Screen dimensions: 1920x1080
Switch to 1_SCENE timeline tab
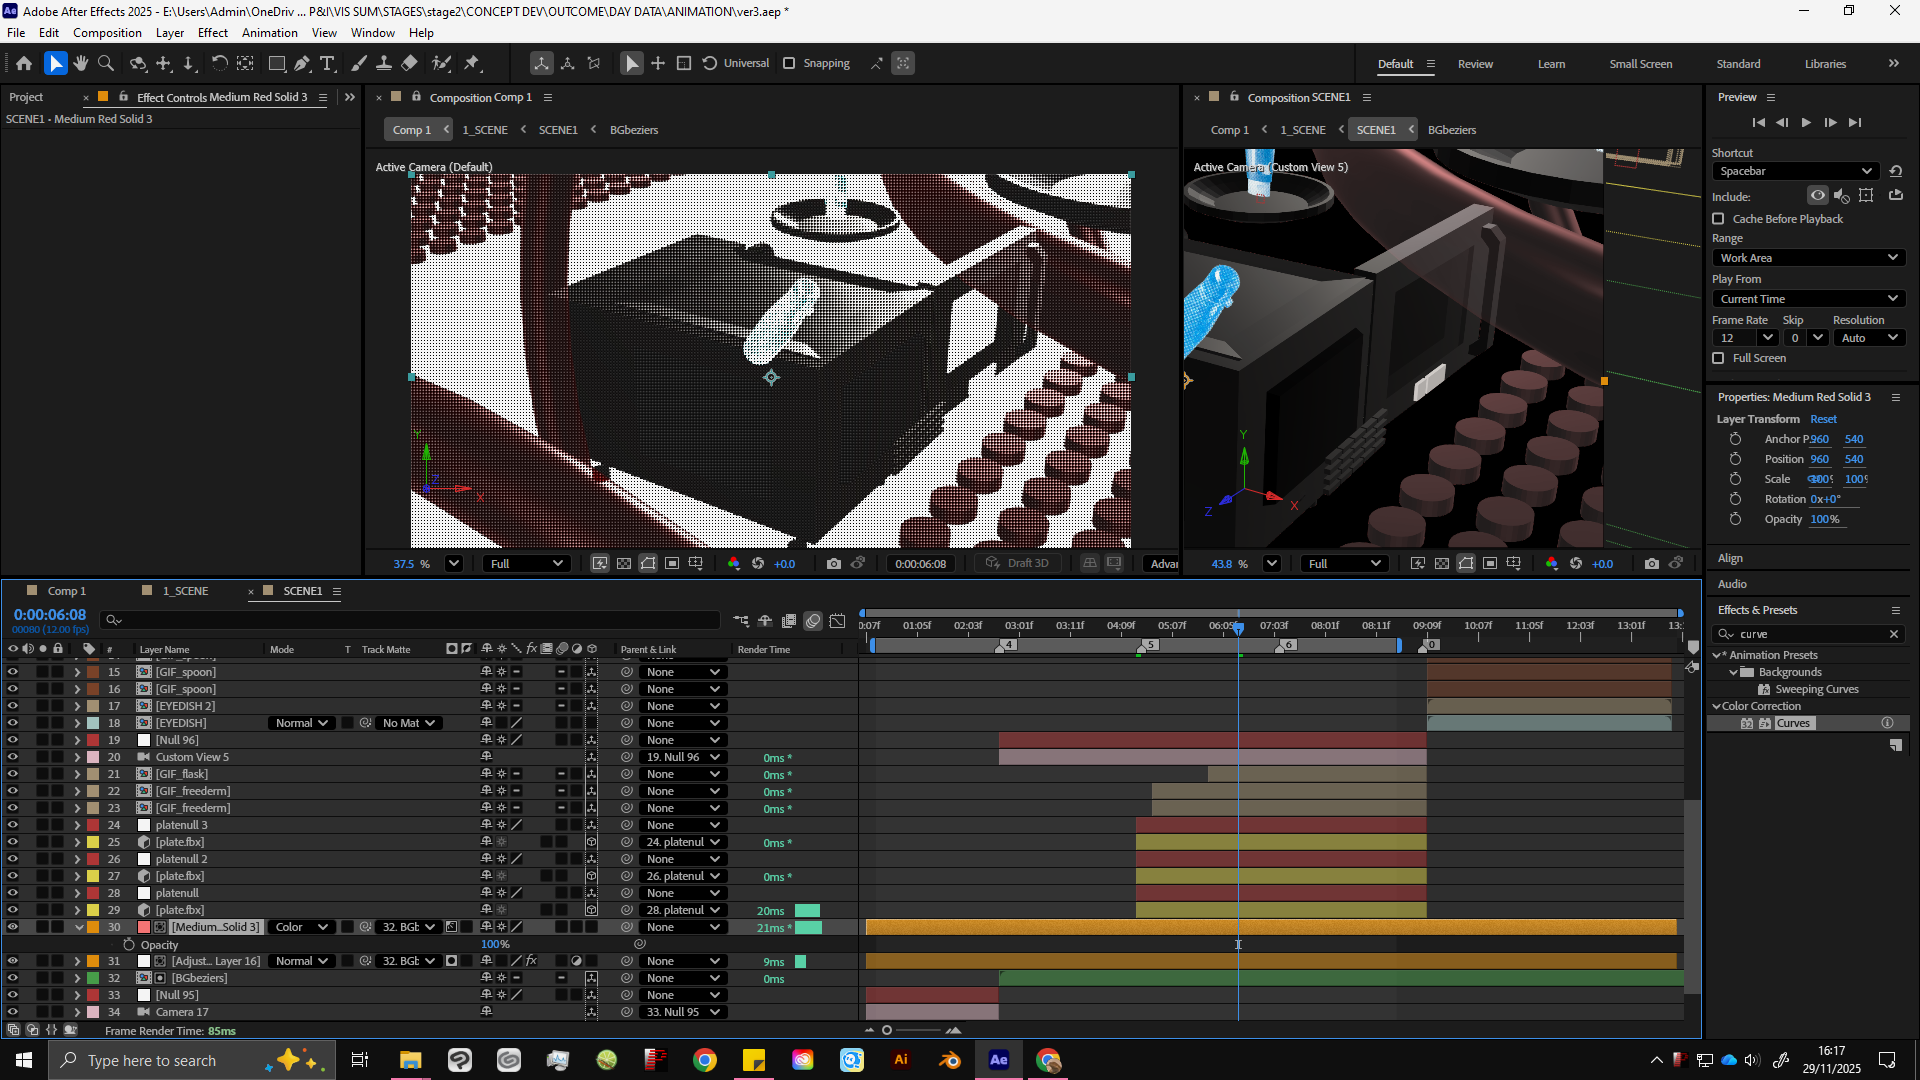186,591
